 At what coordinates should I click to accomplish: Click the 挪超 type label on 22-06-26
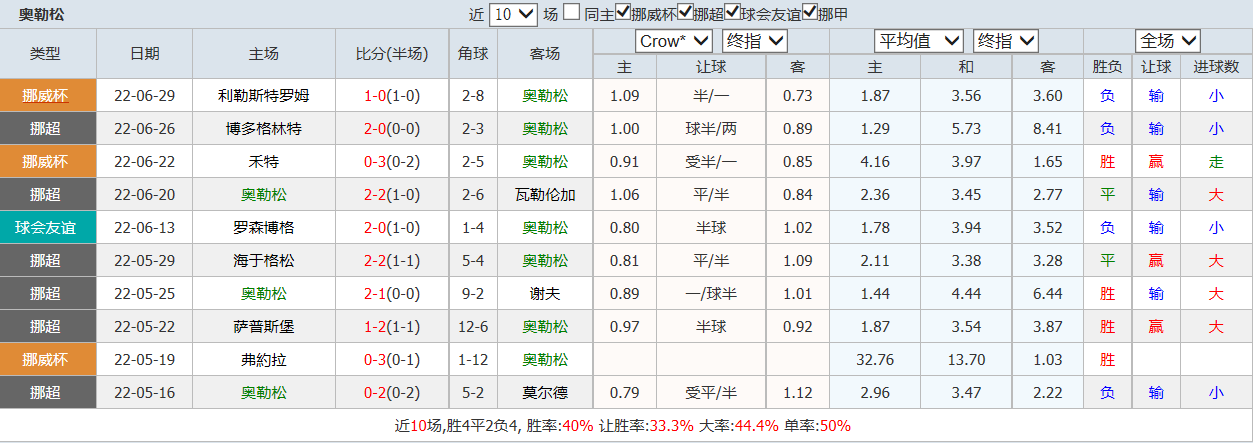click(x=45, y=129)
